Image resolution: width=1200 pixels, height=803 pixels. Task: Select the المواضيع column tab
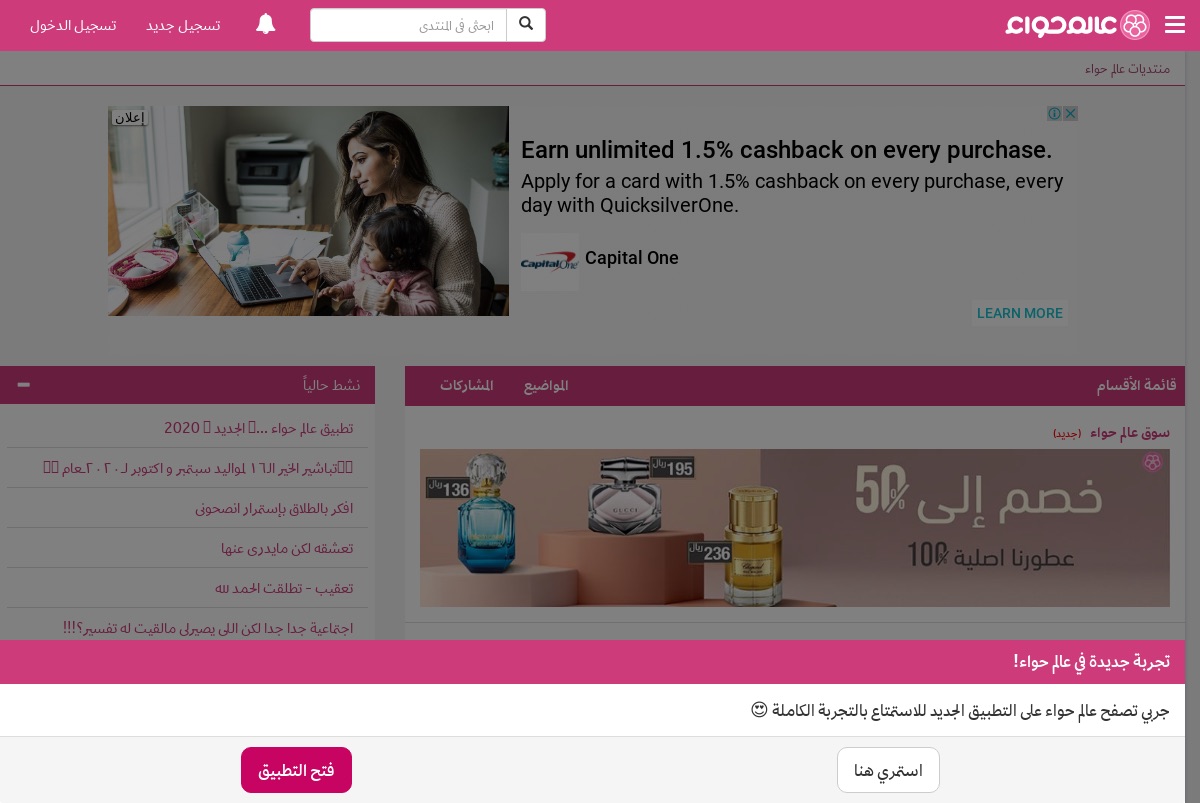(x=546, y=385)
